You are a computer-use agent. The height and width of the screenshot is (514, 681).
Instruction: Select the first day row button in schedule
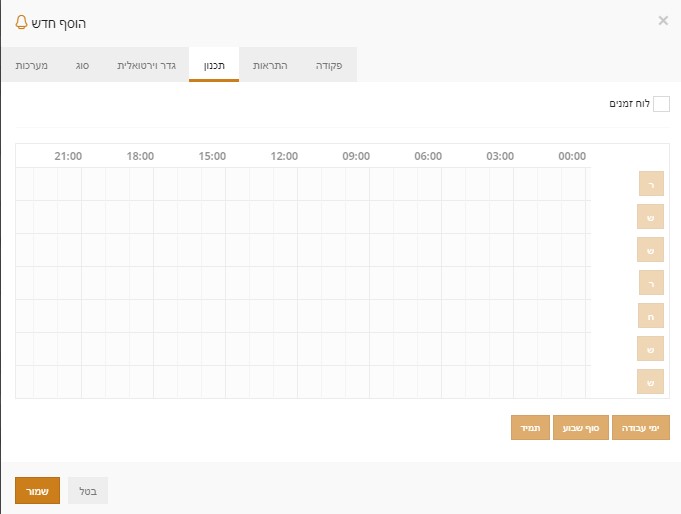(x=651, y=184)
